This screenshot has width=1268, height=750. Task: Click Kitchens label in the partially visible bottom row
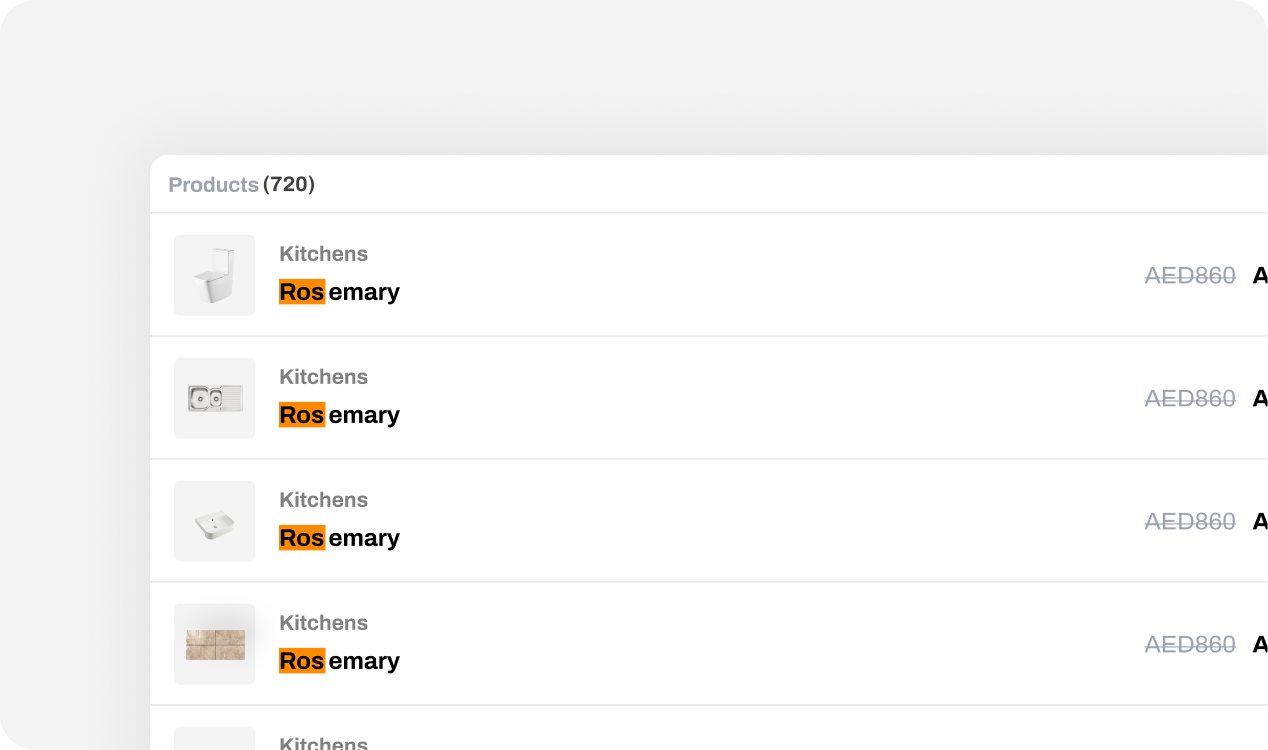tap(323, 743)
